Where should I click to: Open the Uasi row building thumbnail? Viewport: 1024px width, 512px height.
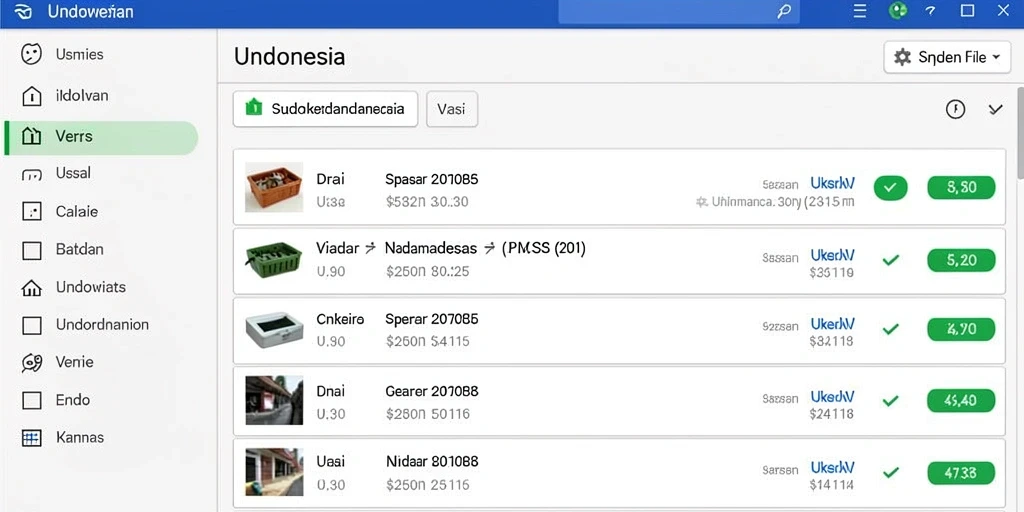tap(274, 472)
